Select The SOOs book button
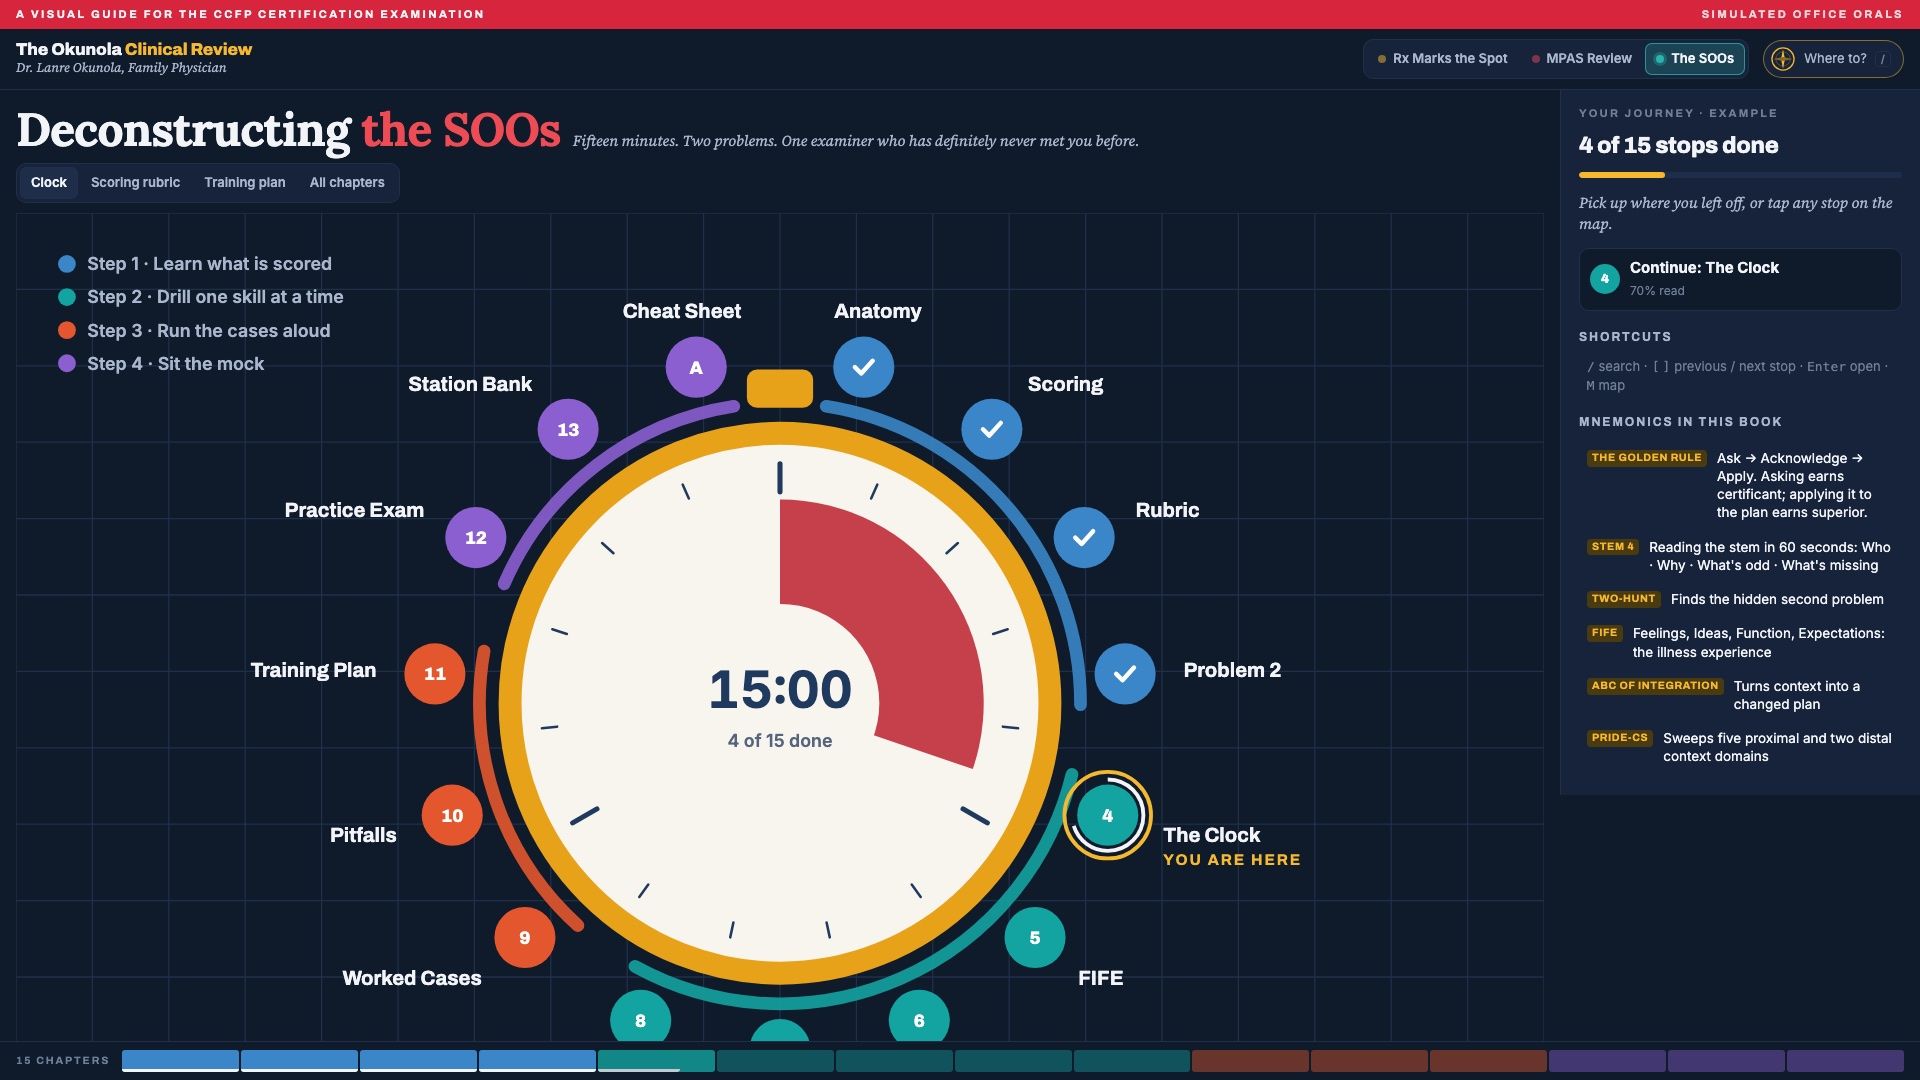 click(x=1695, y=59)
